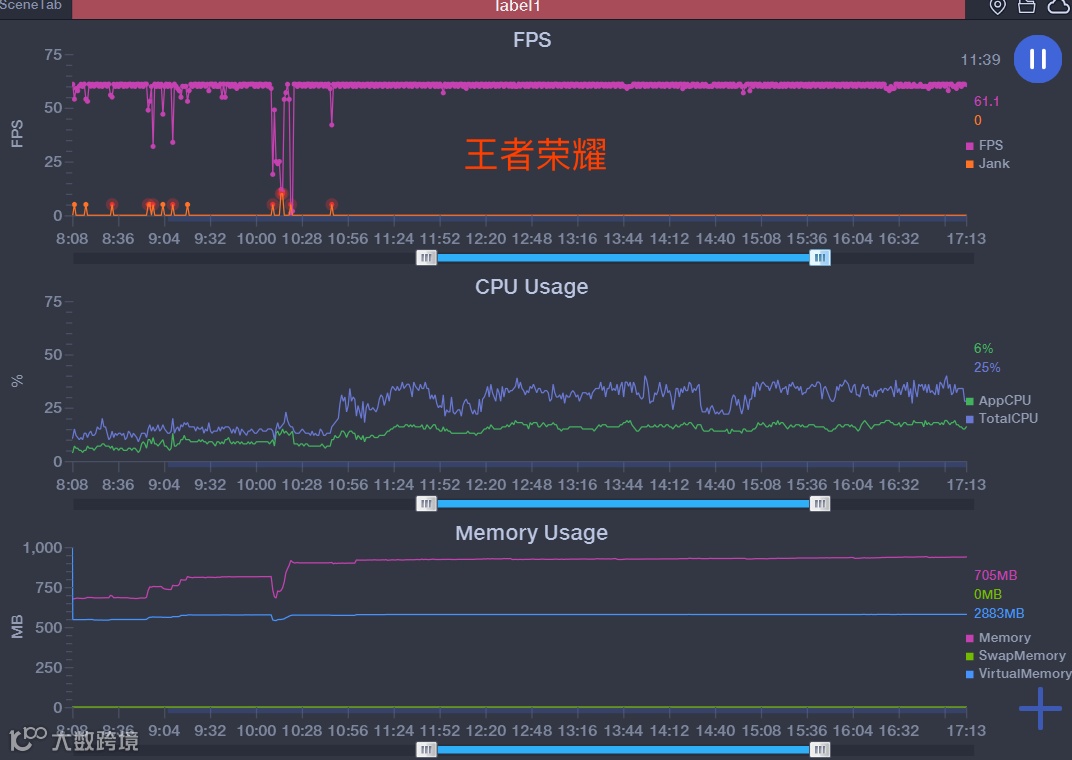The image size is (1072, 760).
Task: Toggle the TotalCPU legend series
Action: click(1002, 418)
